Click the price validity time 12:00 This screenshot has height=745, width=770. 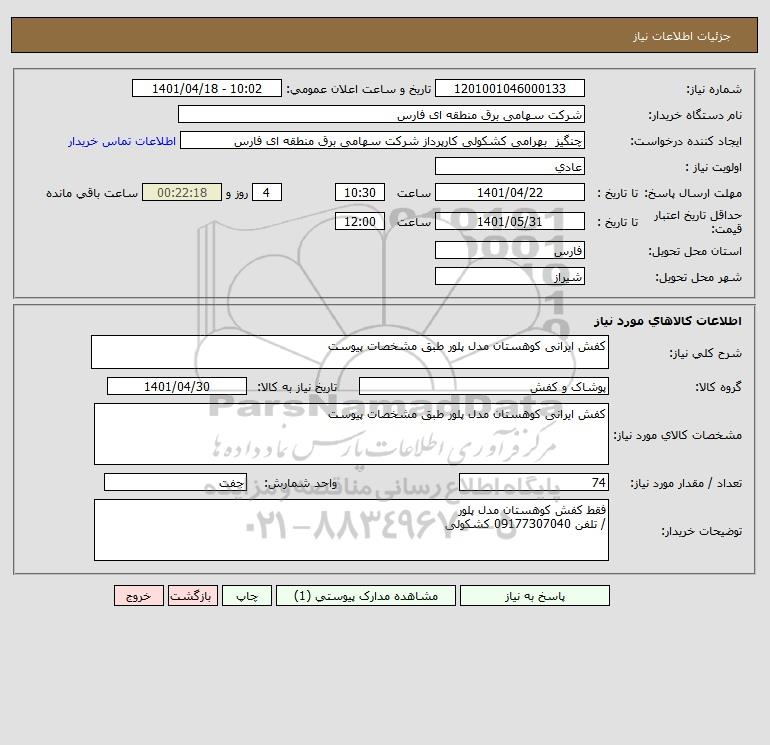pyautogui.click(x=359, y=221)
